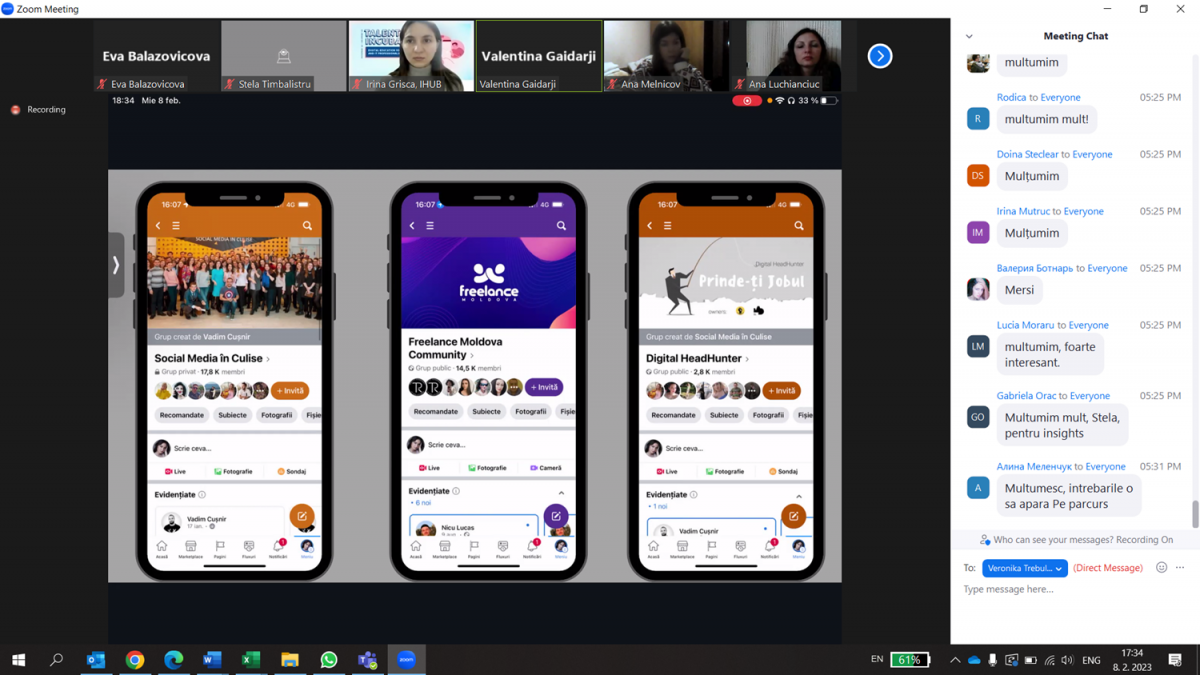This screenshot has width=1200, height=675.
Task: Tap Cameră in Freelance Moldova phone
Action: (x=546, y=468)
